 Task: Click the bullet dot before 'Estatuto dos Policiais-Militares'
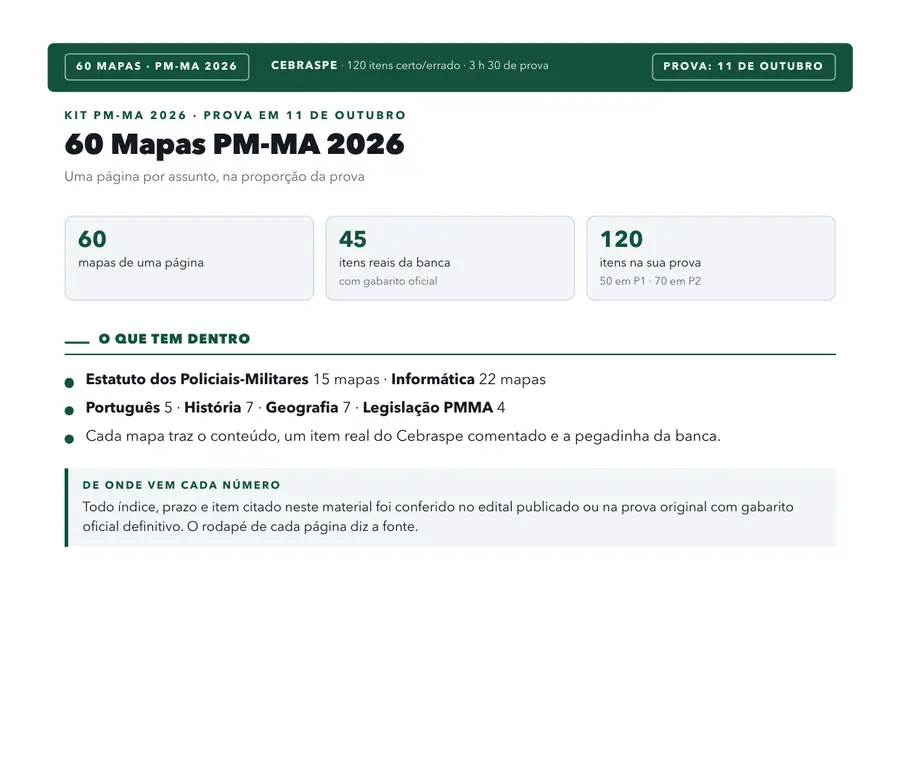coord(69,383)
